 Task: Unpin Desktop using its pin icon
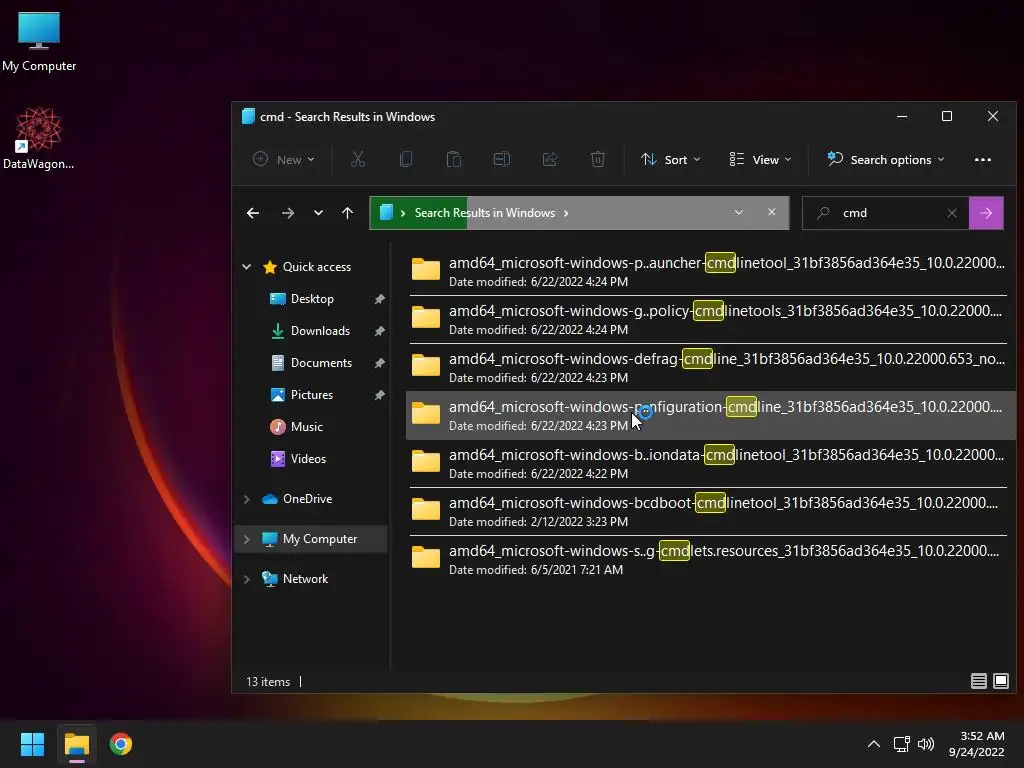(379, 299)
